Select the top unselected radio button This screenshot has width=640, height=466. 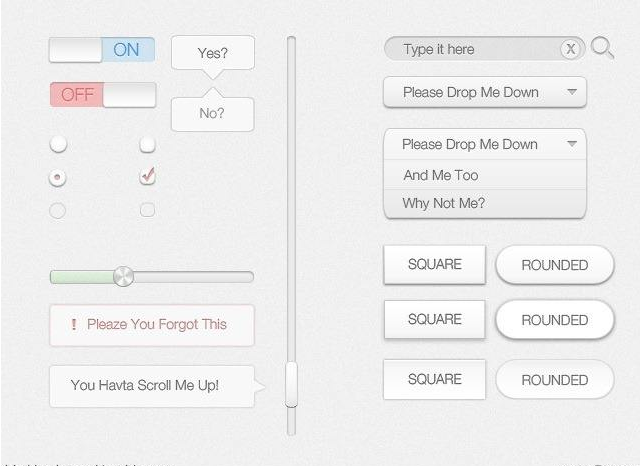[x=58, y=145]
